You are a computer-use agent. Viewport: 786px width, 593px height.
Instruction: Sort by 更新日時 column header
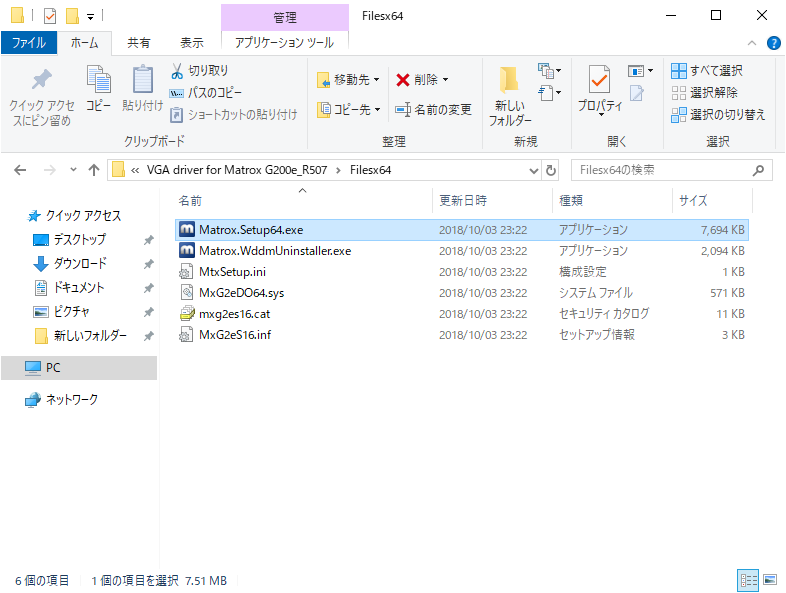coord(492,201)
